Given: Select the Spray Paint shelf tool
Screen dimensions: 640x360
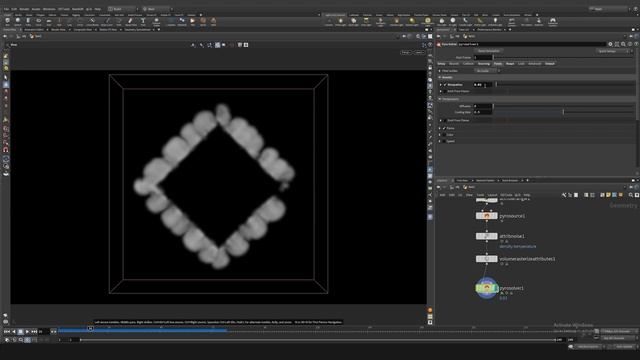Looking at the screenshot, I should (x=131, y=21).
